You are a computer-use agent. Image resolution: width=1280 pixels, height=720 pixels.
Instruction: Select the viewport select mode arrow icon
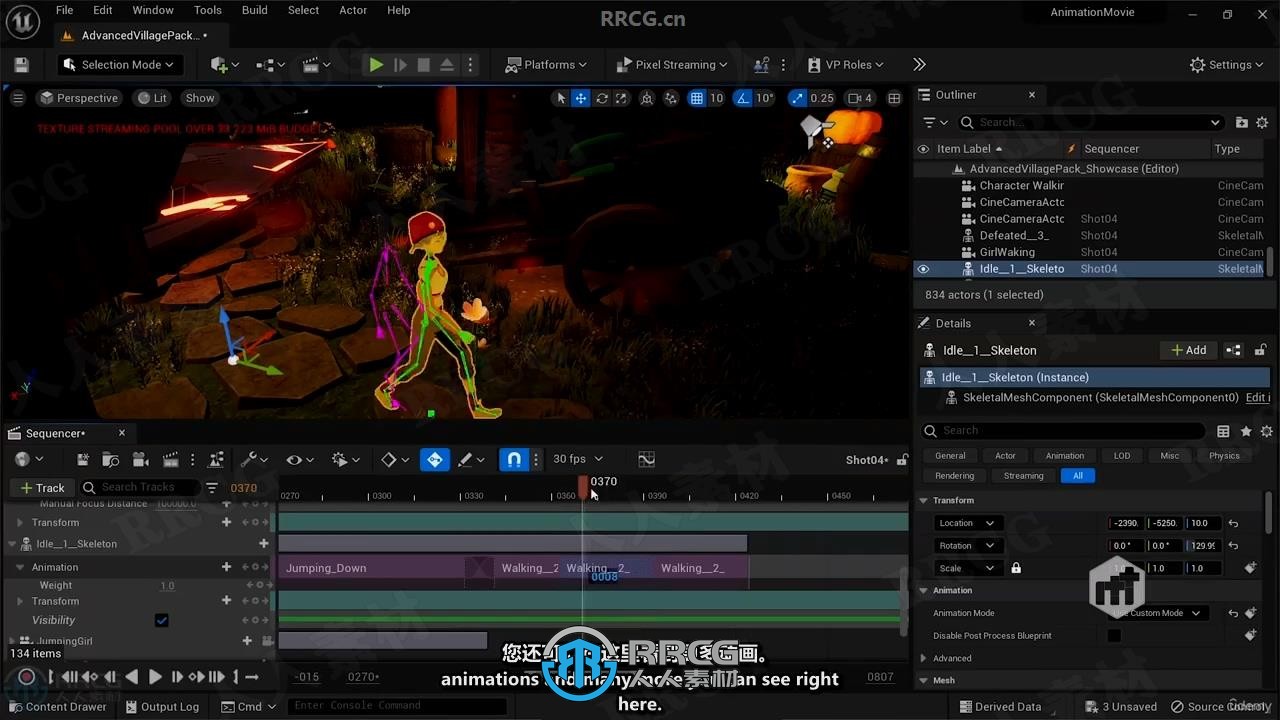click(561, 98)
